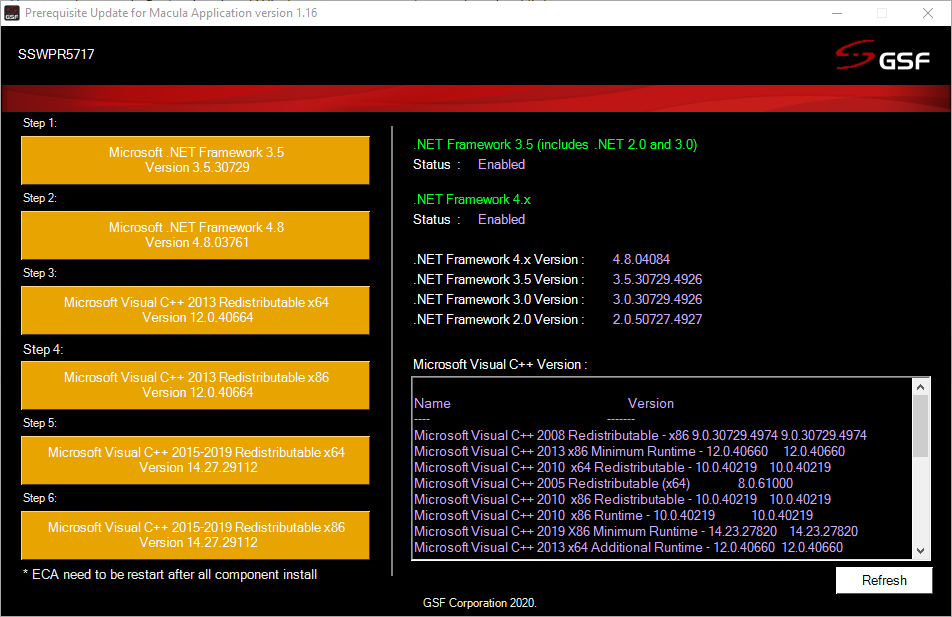The width and height of the screenshot is (952, 617).
Task: Close the Prerequisite Update window
Action: pos(928,13)
